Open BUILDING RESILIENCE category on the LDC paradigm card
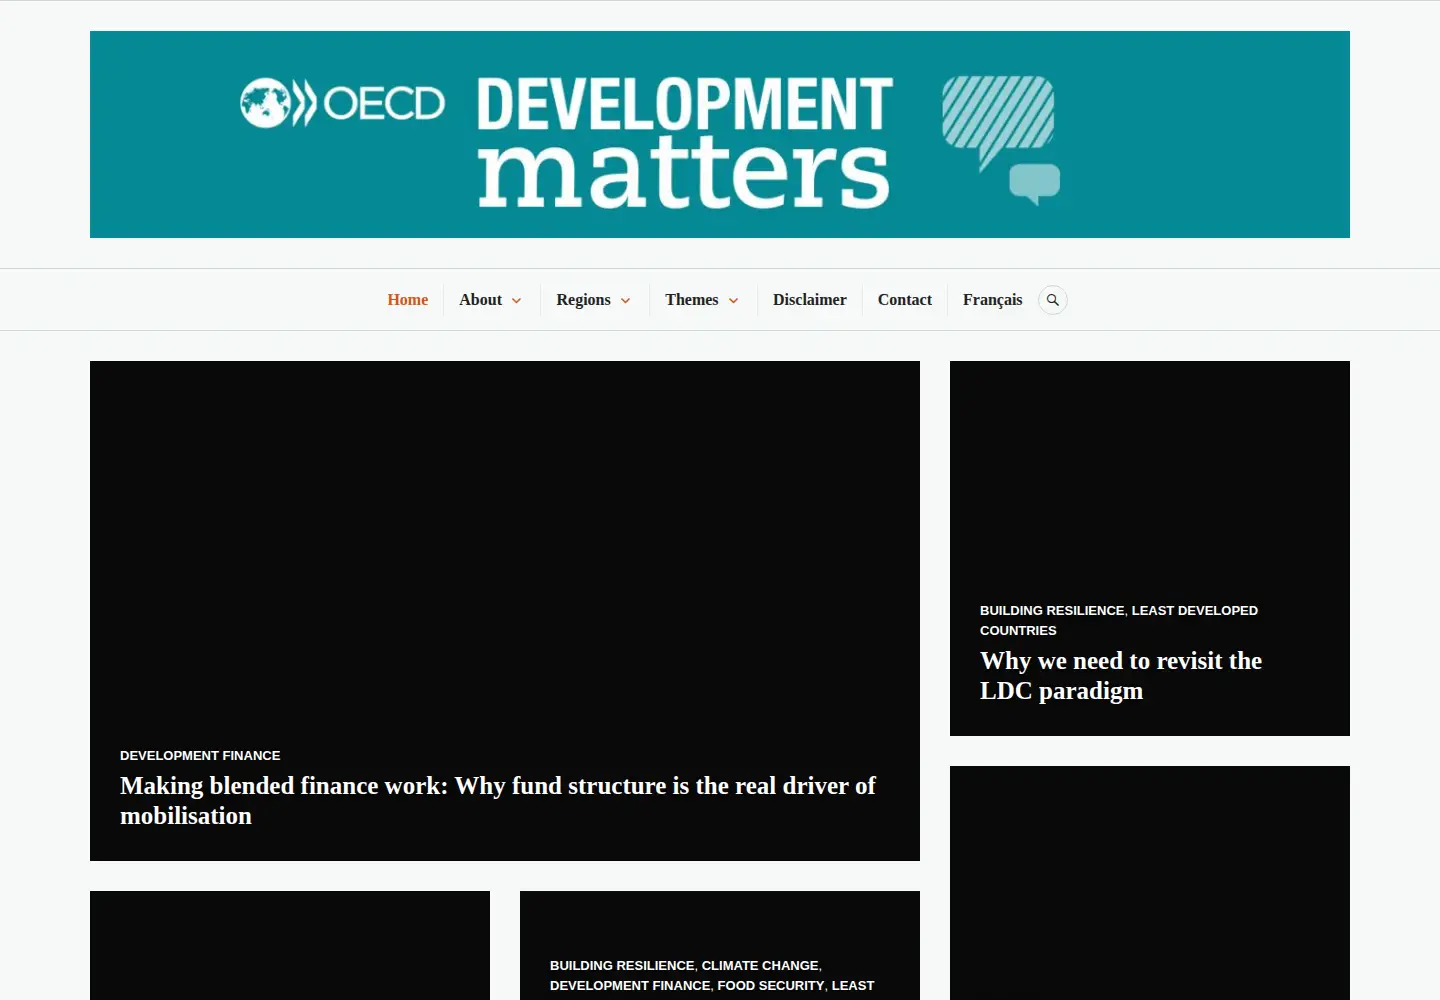The image size is (1440, 1000). pos(1052,610)
